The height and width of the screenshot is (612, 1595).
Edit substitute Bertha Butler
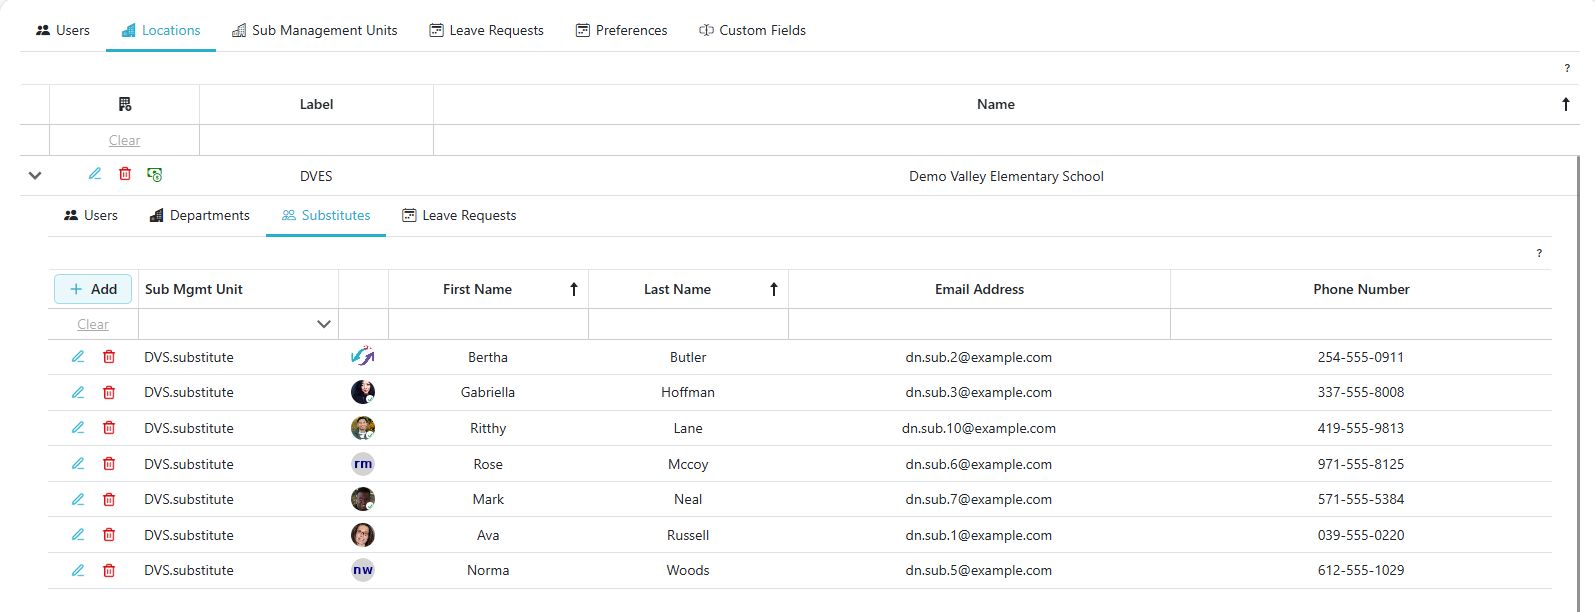point(78,357)
